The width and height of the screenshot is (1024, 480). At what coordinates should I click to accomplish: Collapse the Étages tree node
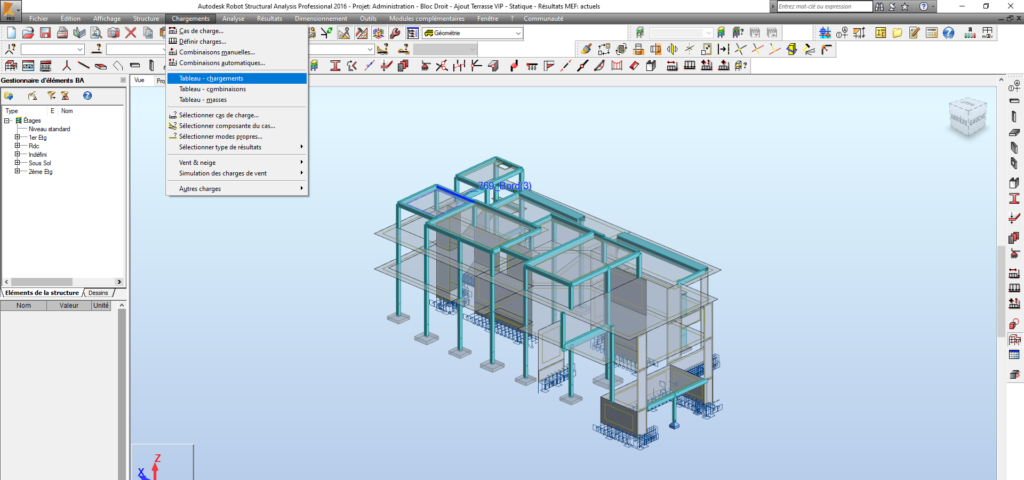point(7,121)
